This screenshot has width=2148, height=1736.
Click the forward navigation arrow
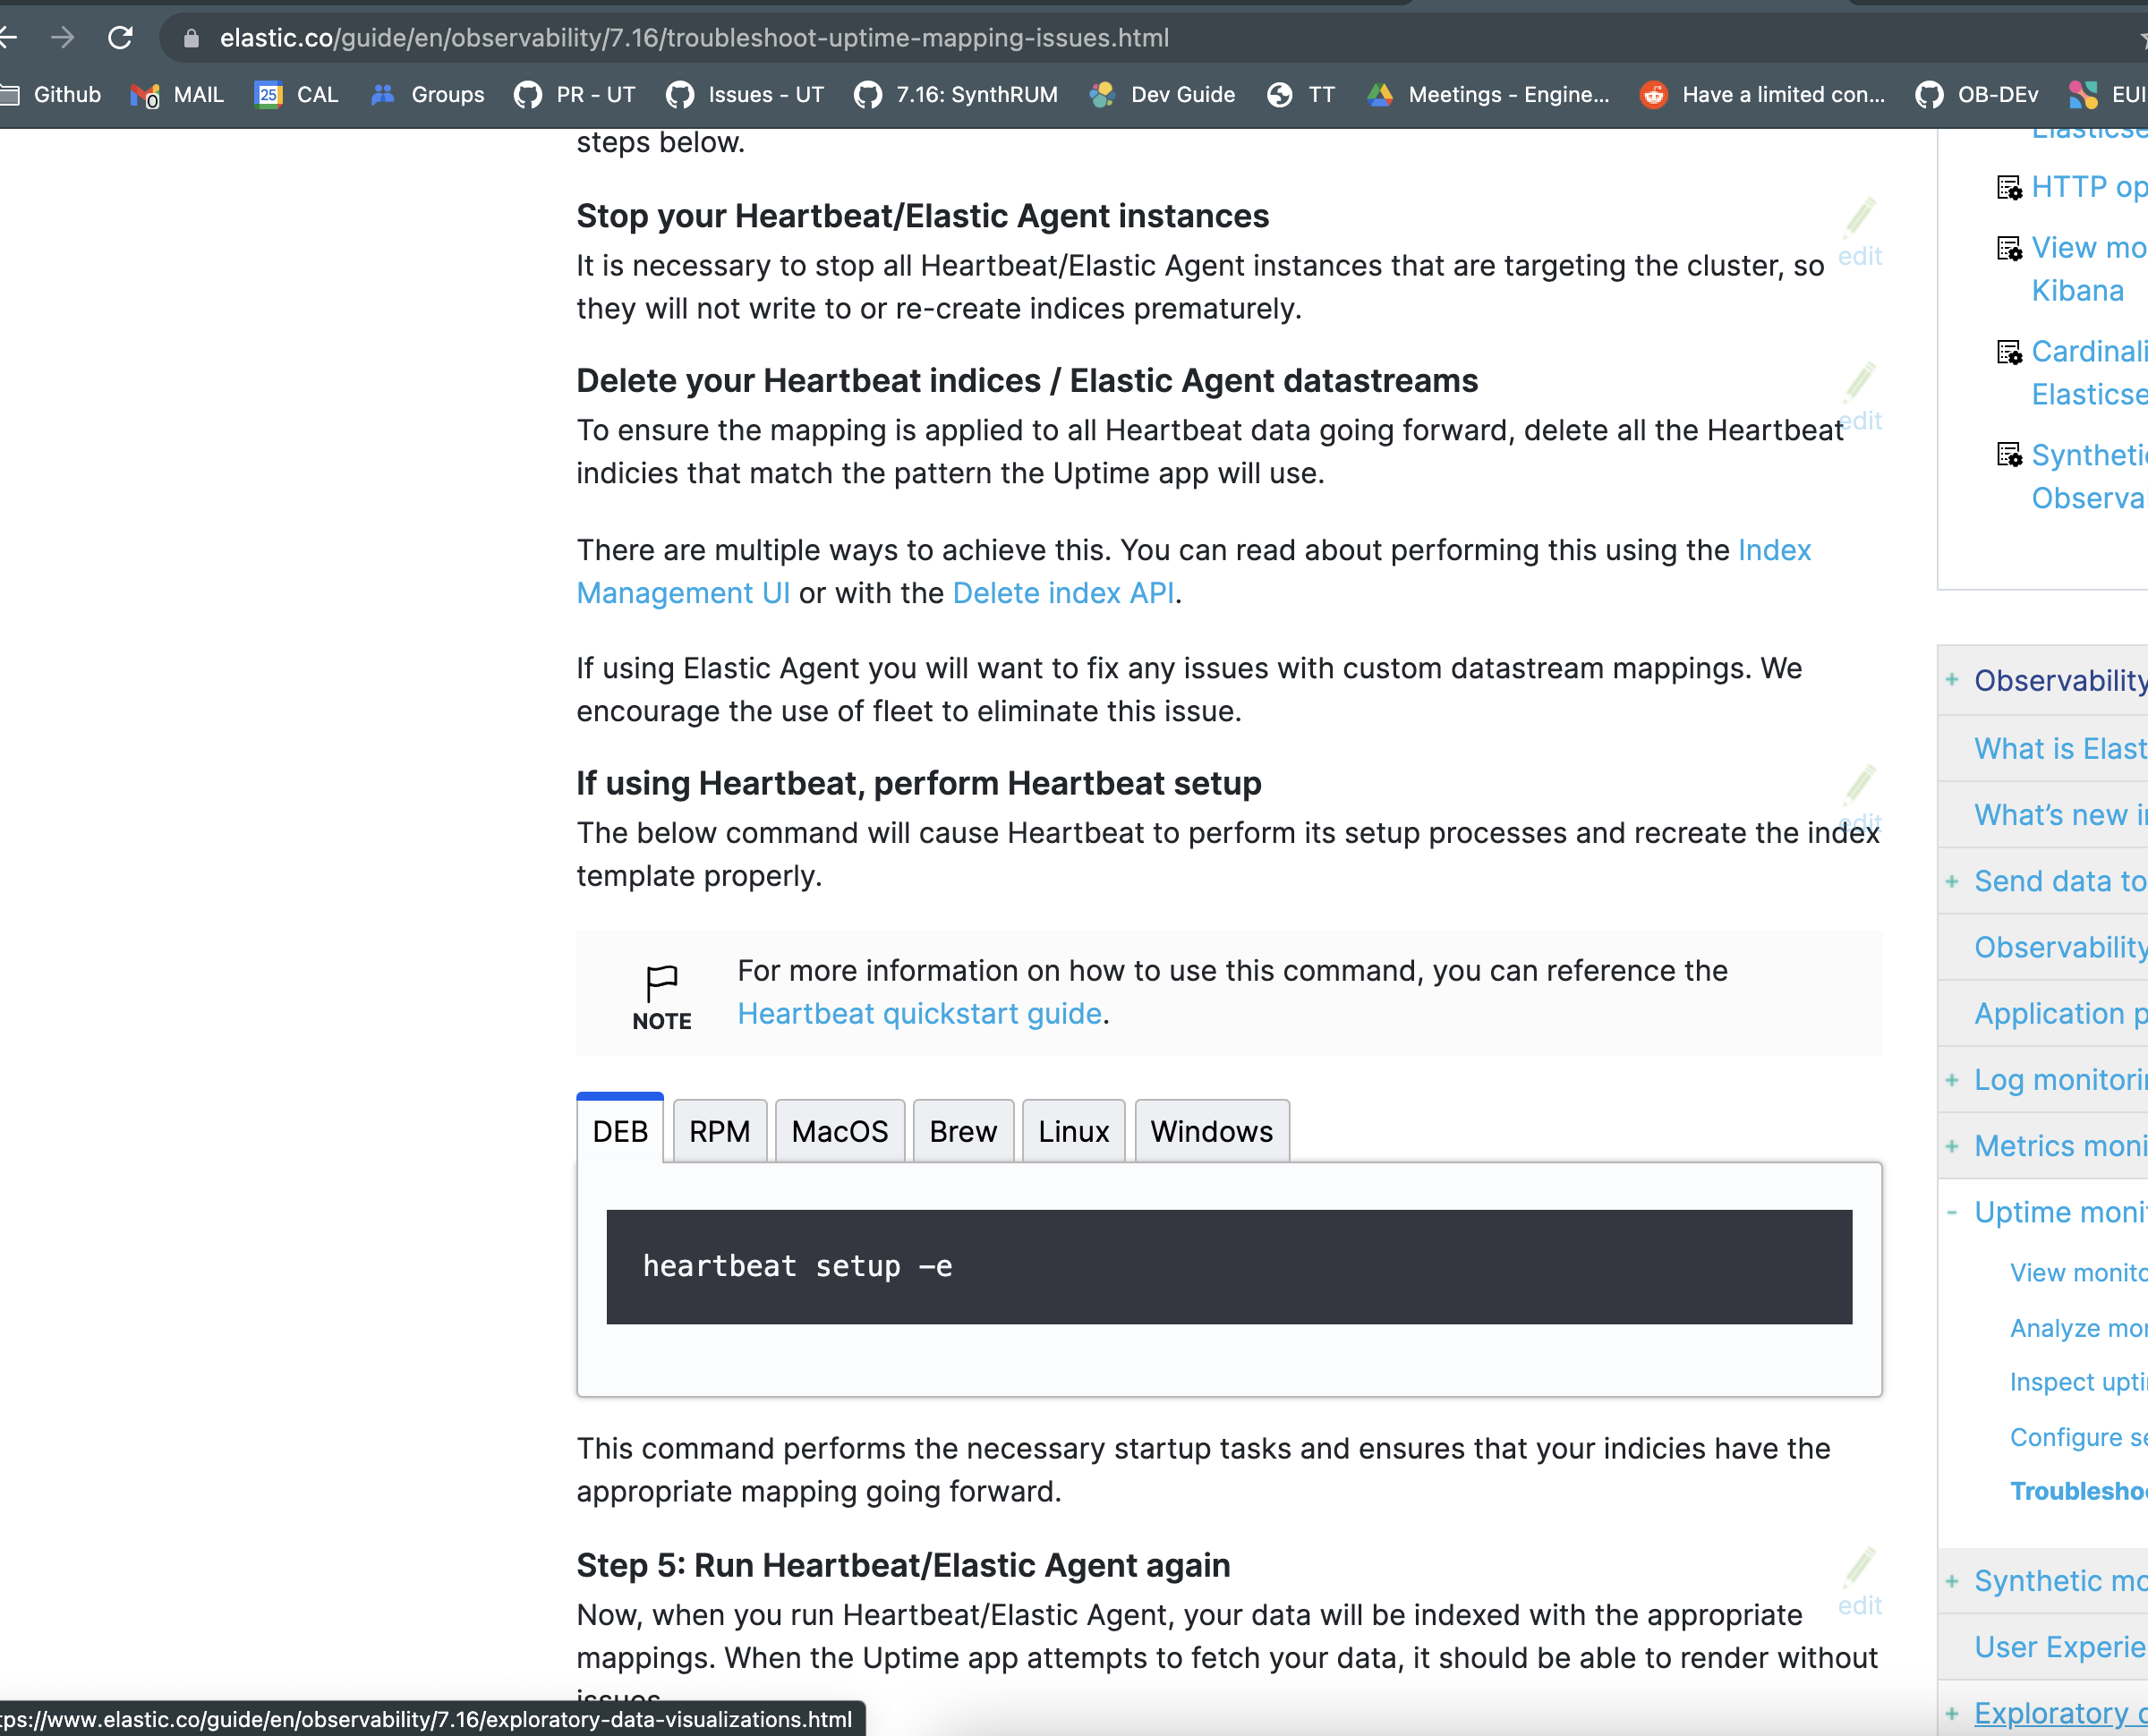tap(63, 38)
